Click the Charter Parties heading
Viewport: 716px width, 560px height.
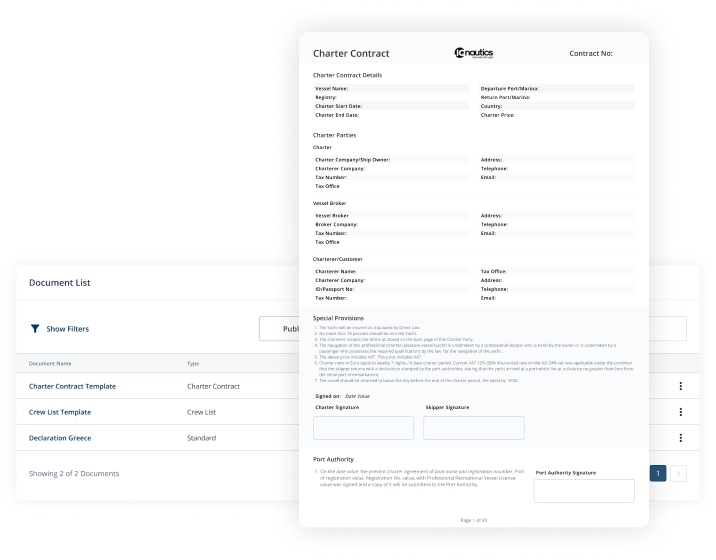pos(334,135)
